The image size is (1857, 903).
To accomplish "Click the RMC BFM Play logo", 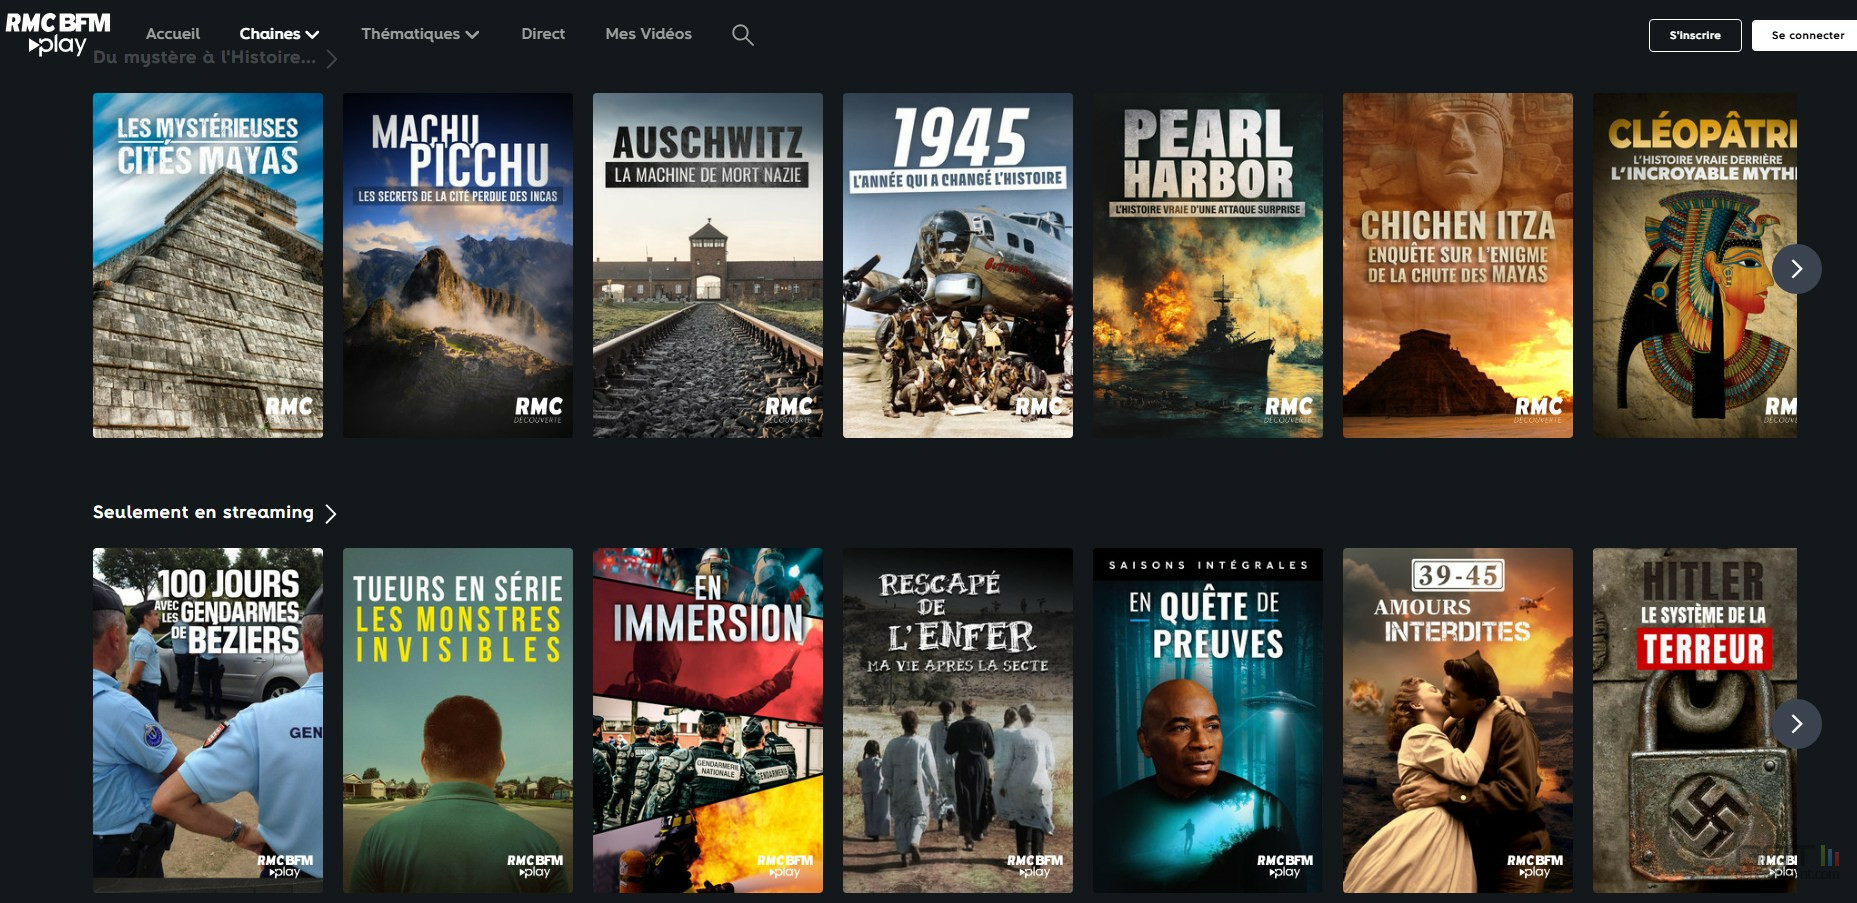I will [x=58, y=34].
